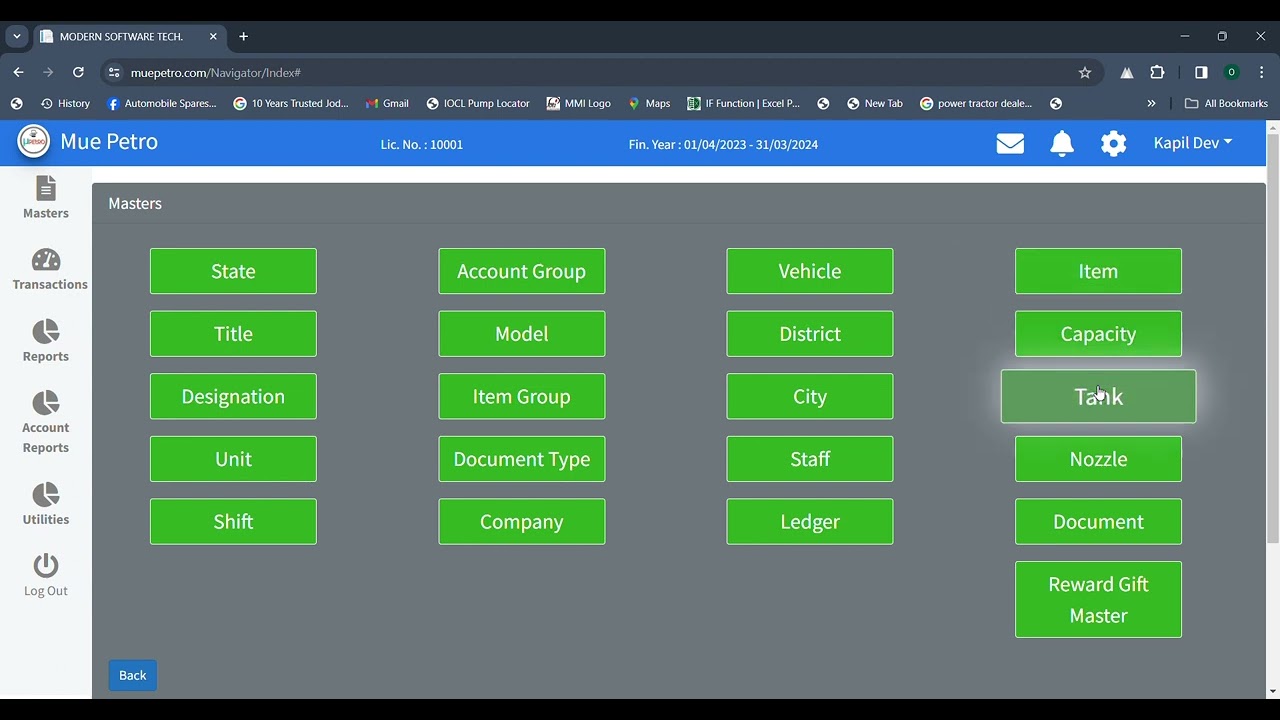Click the blue Back button
1280x720 pixels.
pos(132,675)
